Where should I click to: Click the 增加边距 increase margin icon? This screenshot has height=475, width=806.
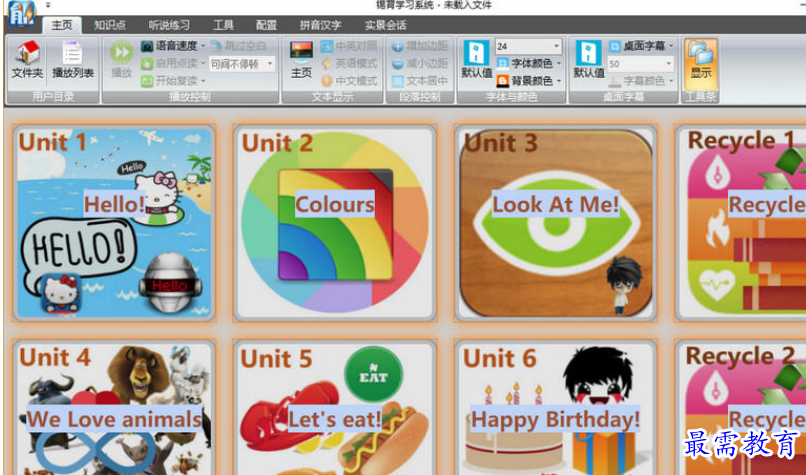tap(397, 47)
